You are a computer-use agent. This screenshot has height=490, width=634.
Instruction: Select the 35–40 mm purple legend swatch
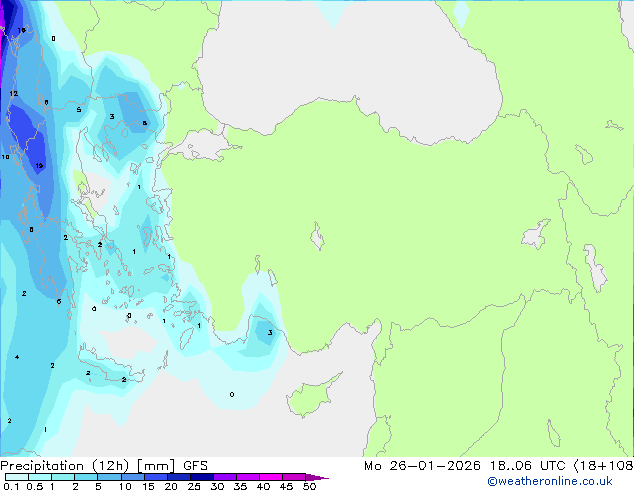tap(248, 477)
